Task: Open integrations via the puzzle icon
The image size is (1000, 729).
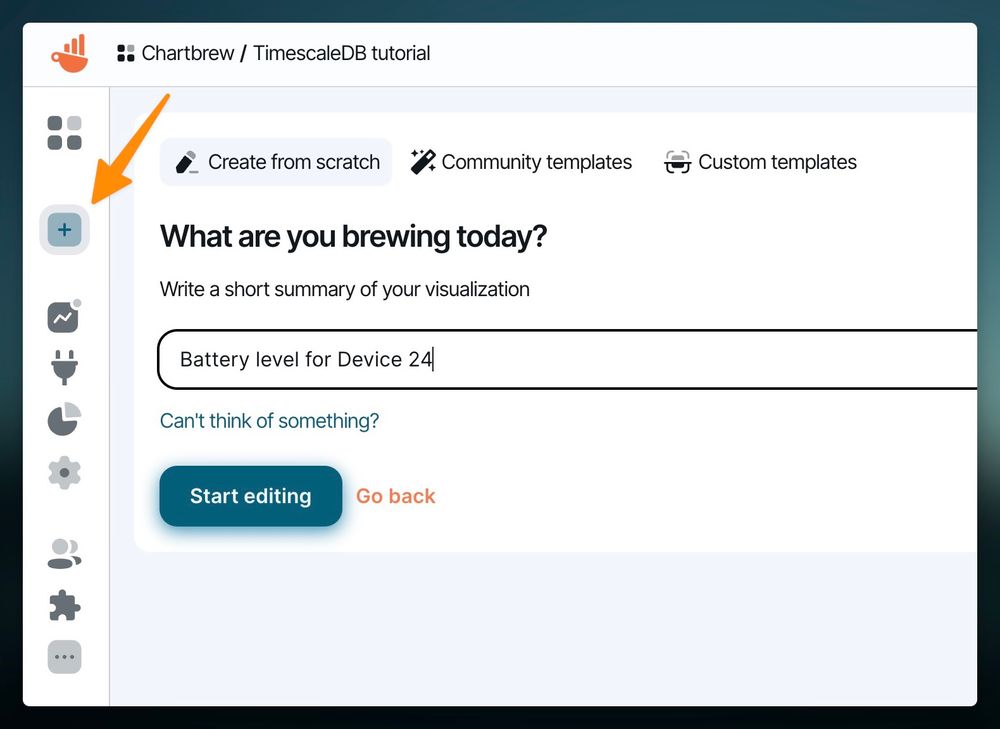Action: pos(62,605)
